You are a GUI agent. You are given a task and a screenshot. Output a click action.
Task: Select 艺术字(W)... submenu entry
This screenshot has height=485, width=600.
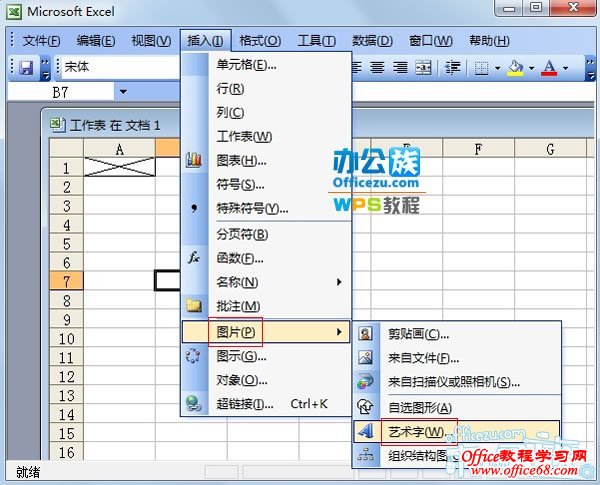(x=457, y=431)
